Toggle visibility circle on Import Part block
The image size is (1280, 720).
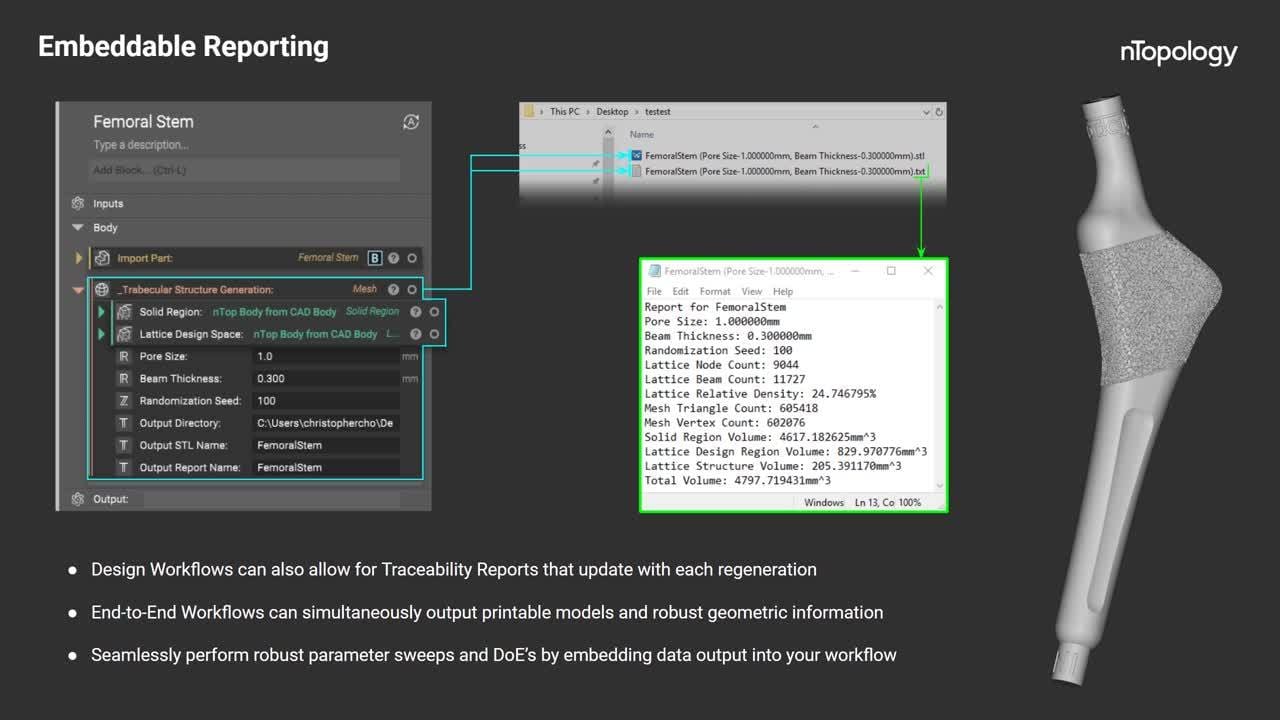(x=412, y=258)
